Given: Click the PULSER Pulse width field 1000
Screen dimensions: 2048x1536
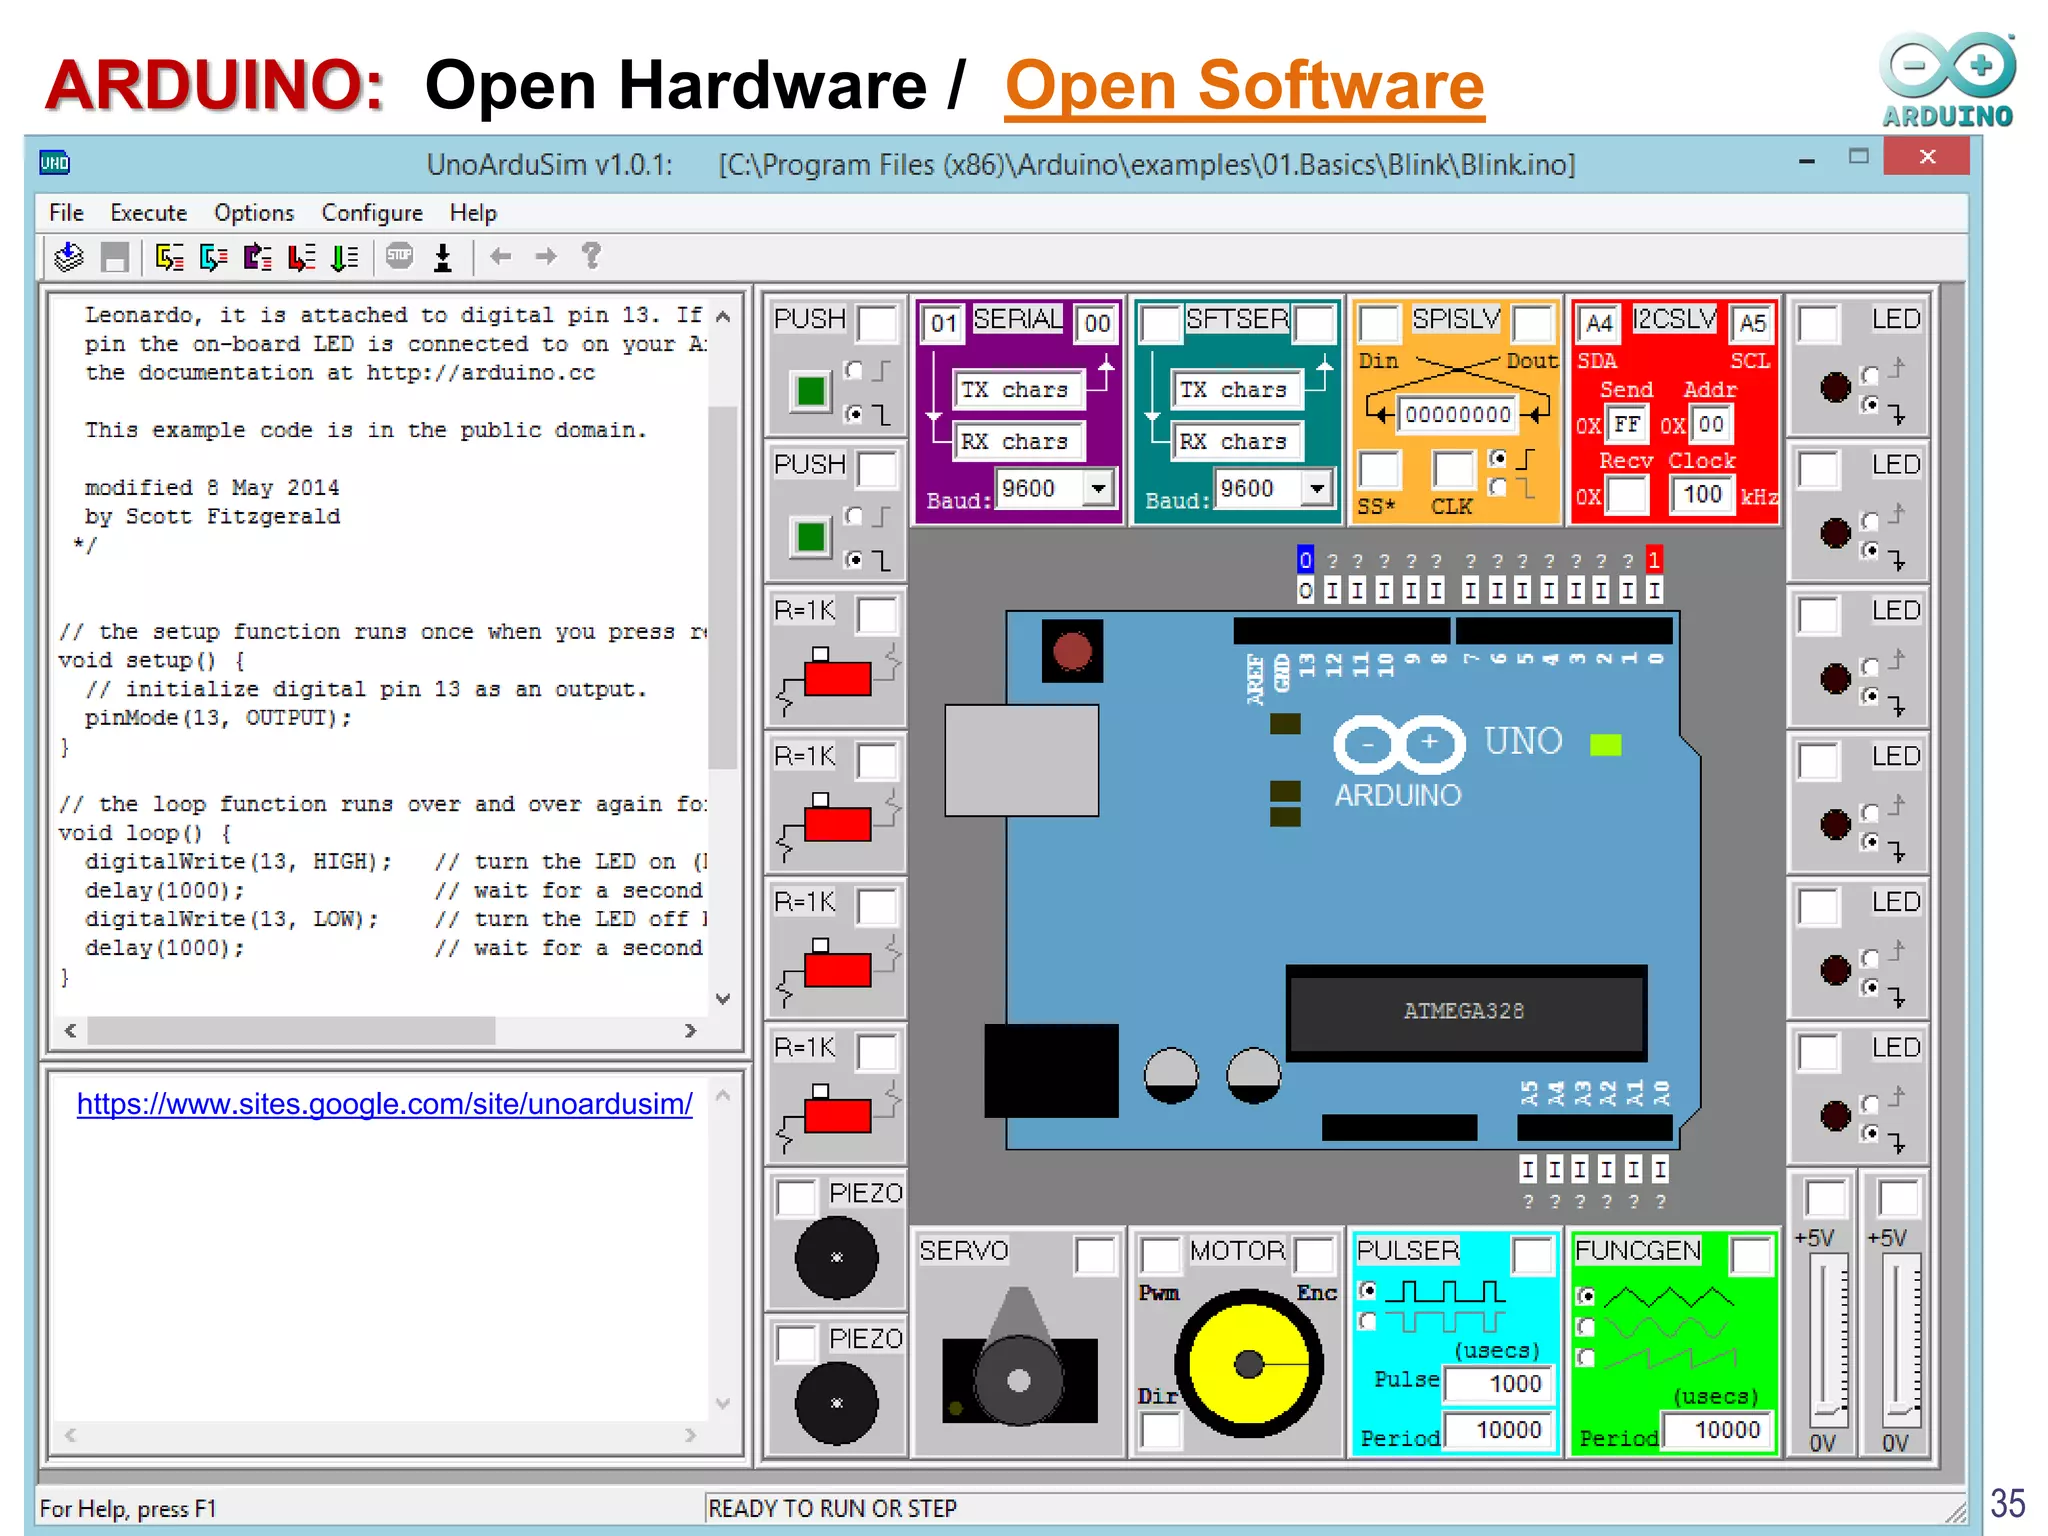Looking at the screenshot, I should click(1501, 1383).
